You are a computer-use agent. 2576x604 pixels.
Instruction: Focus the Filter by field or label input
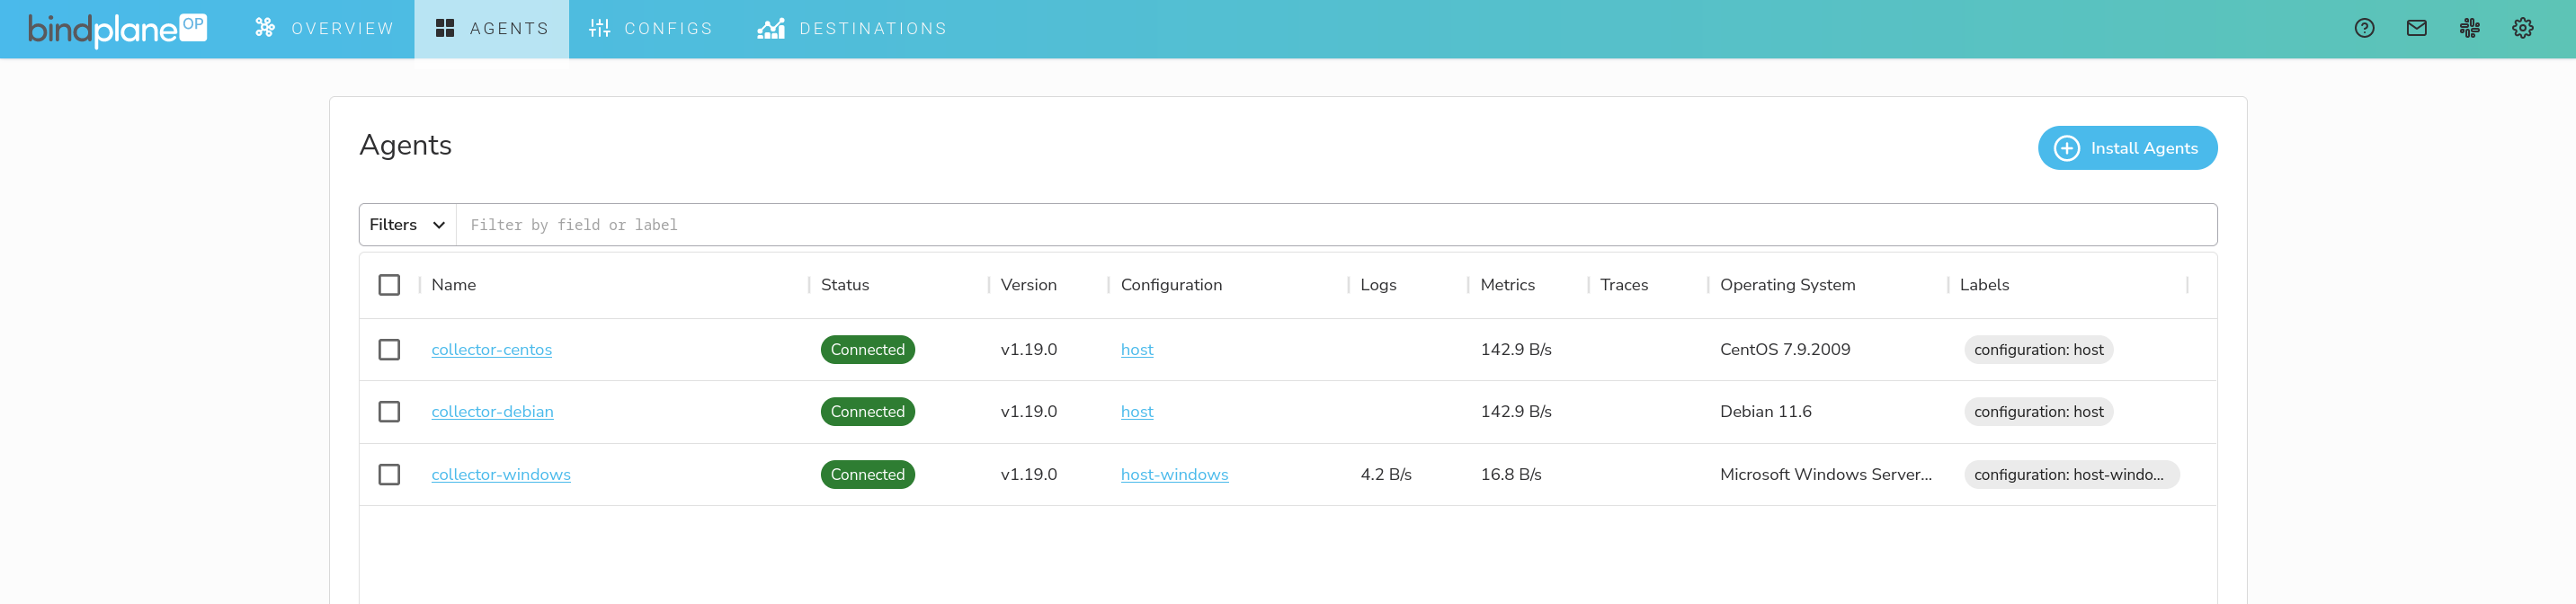[x=1336, y=225]
